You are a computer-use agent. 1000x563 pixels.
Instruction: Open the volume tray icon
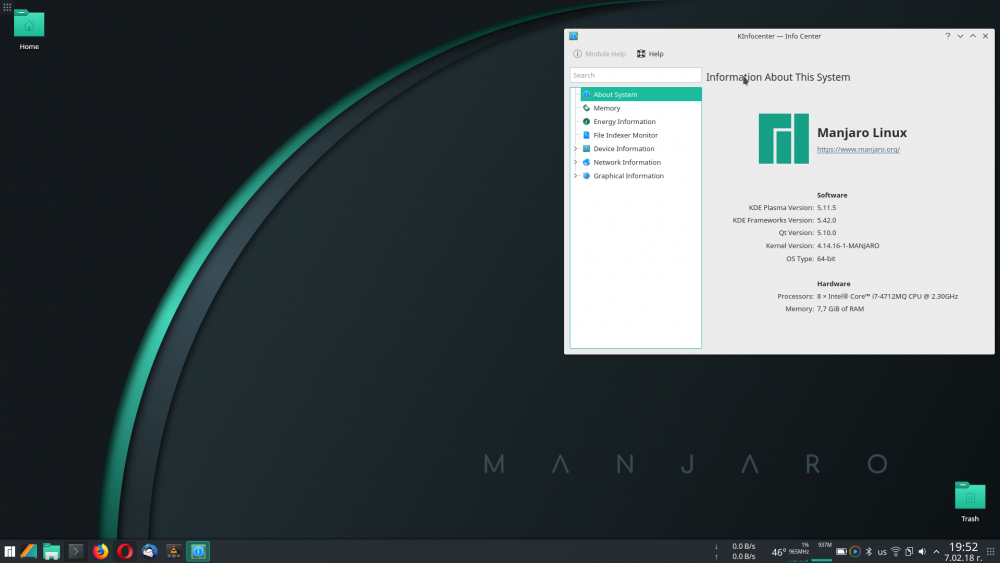click(922, 552)
